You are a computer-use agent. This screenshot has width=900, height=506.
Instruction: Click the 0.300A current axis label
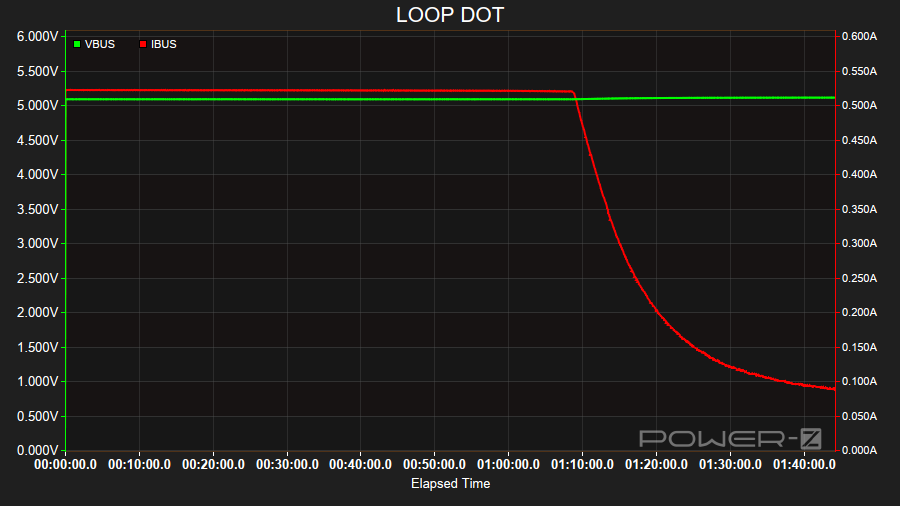[859, 244]
